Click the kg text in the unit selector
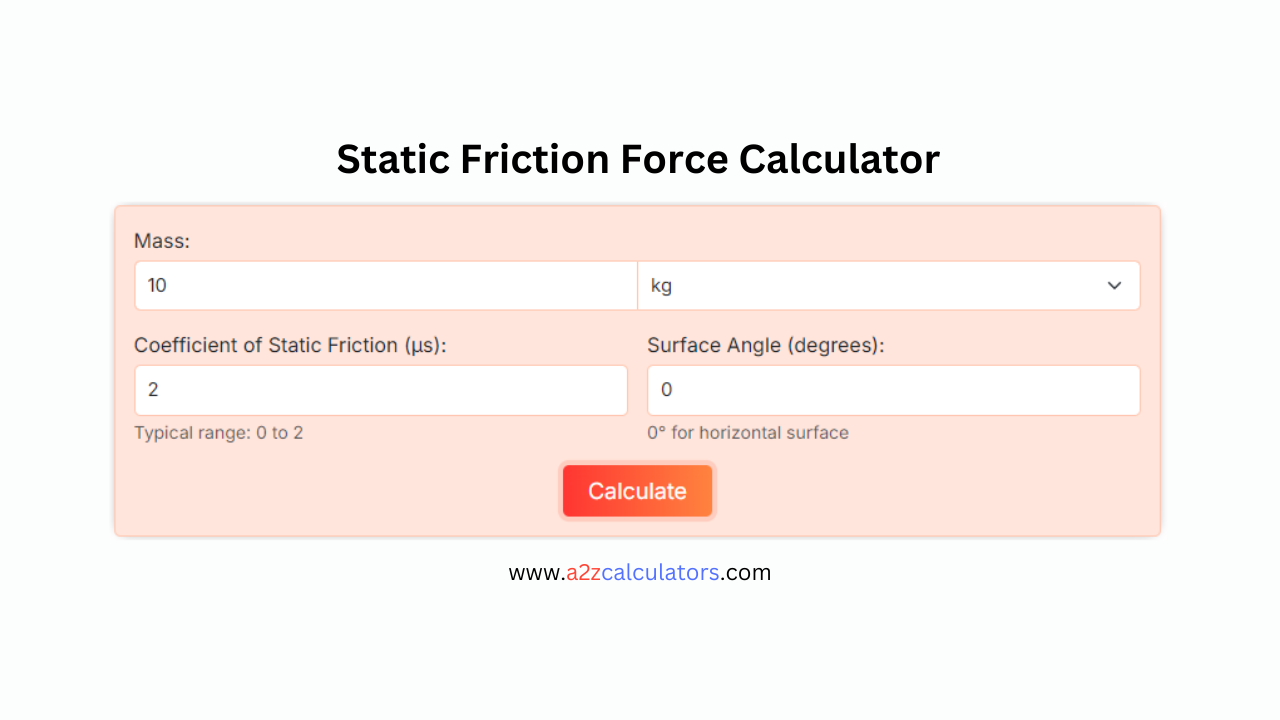The height and width of the screenshot is (720, 1280). [x=661, y=285]
